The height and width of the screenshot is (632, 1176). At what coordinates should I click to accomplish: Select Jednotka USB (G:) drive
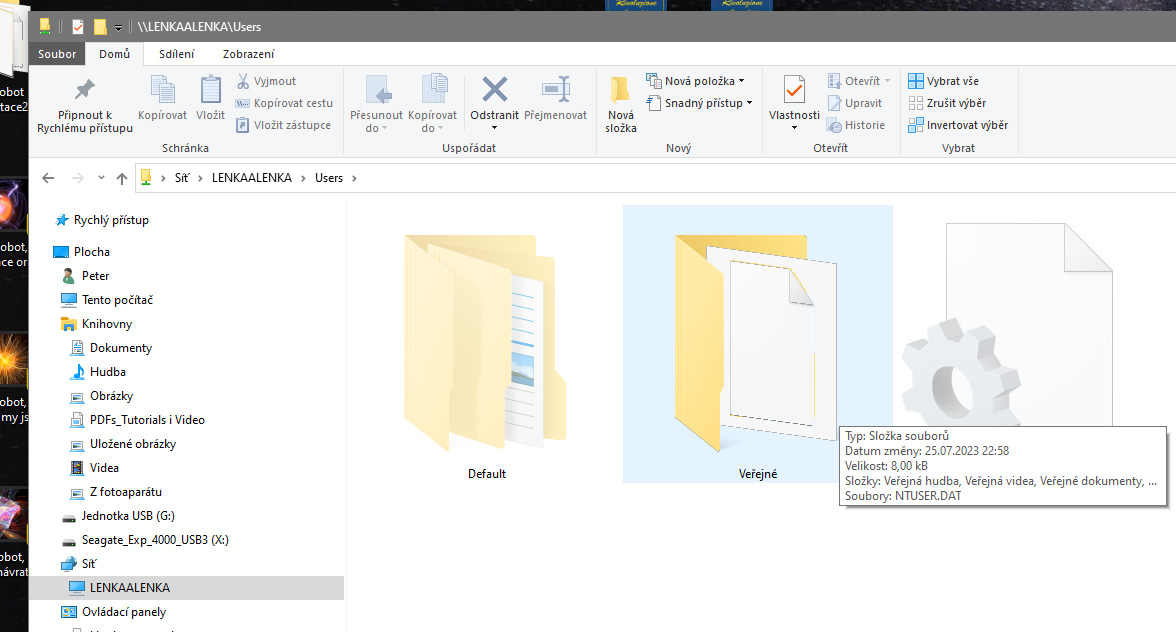click(128, 516)
